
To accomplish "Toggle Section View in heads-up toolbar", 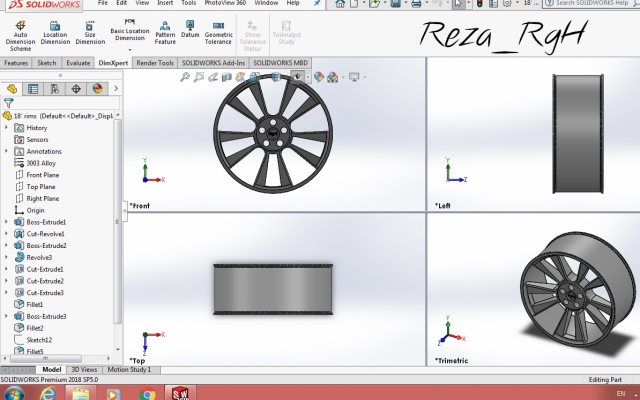I will [x=227, y=77].
